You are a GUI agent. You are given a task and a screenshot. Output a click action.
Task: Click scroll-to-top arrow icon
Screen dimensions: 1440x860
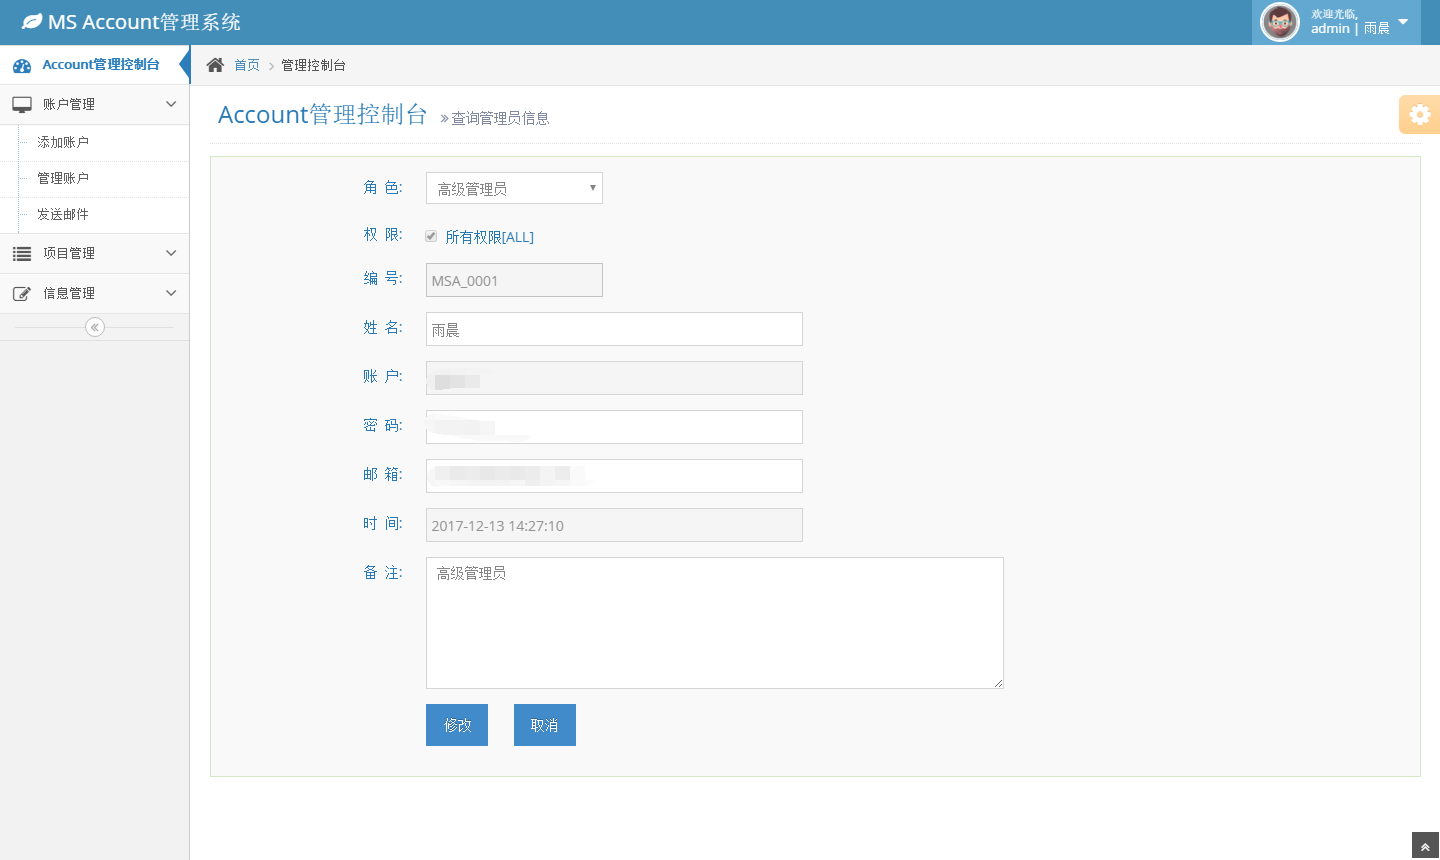click(x=1425, y=846)
